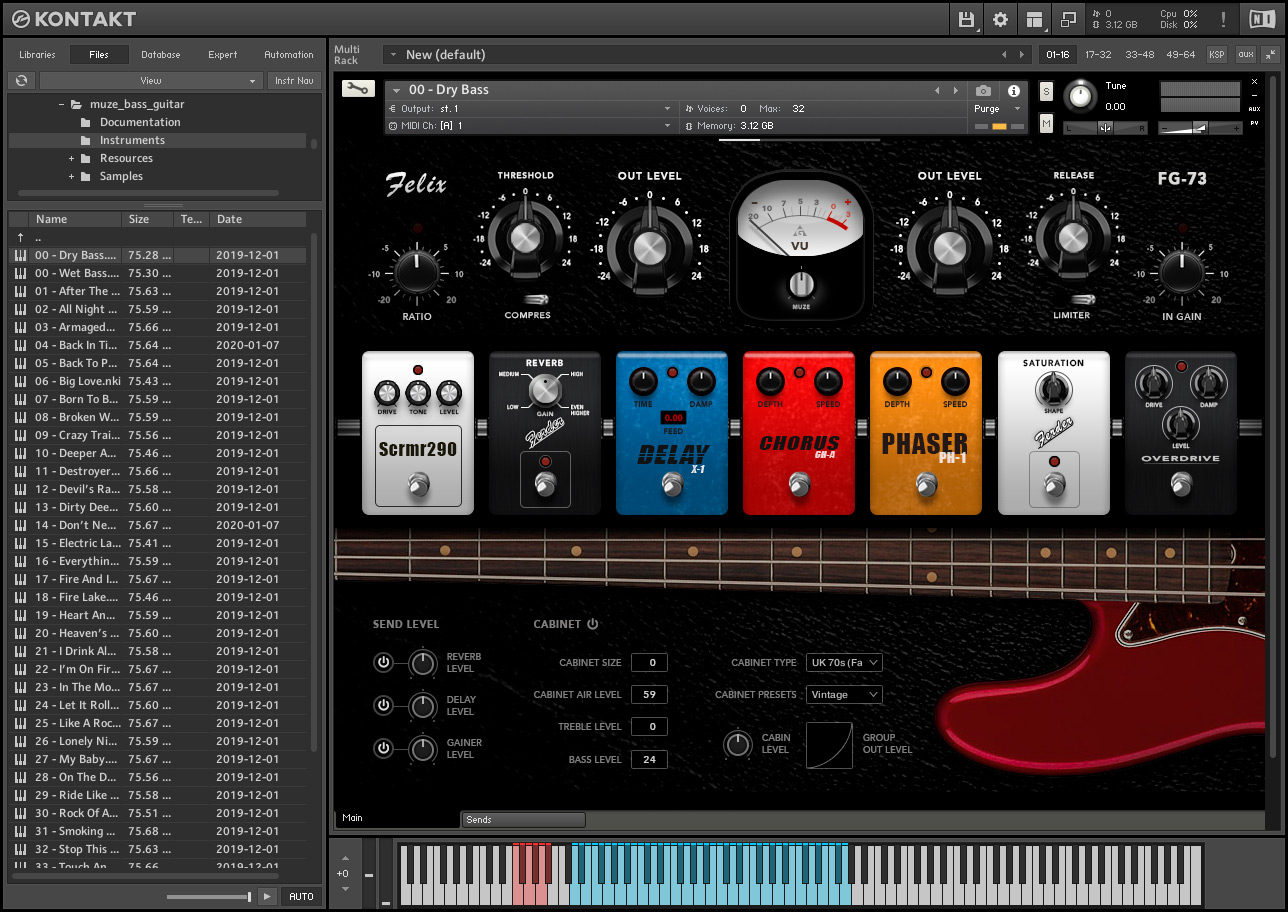Select rack page 49-64
1288x912 pixels.
(1180, 55)
